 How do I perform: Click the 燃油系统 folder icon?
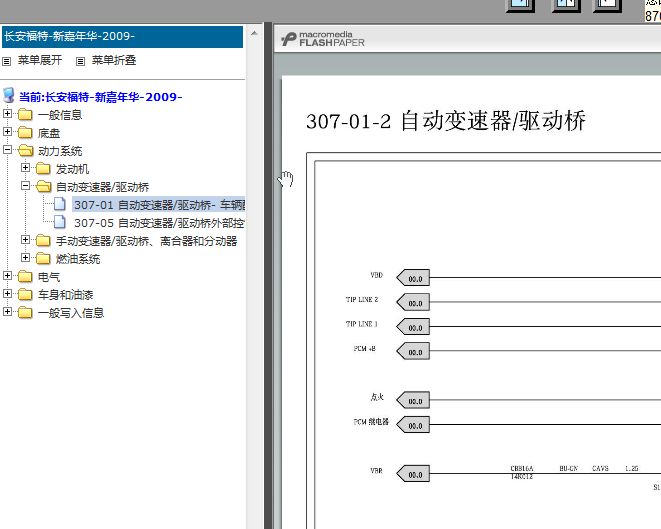point(43,258)
